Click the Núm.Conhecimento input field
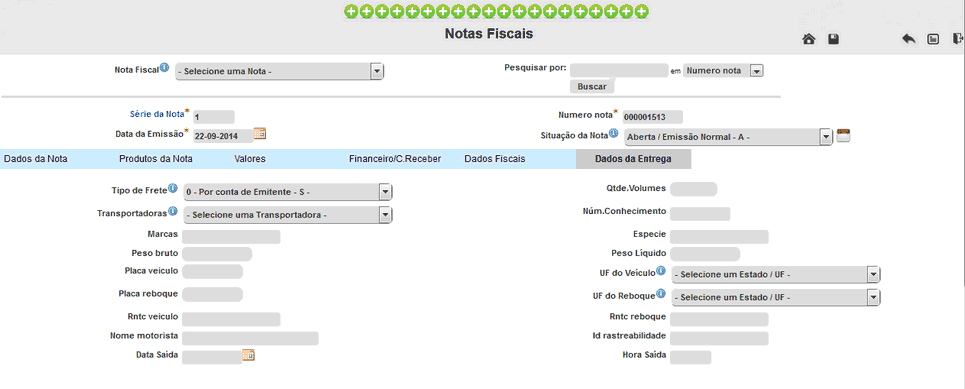The height and width of the screenshot is (389, 965). [x=700, y=214]
